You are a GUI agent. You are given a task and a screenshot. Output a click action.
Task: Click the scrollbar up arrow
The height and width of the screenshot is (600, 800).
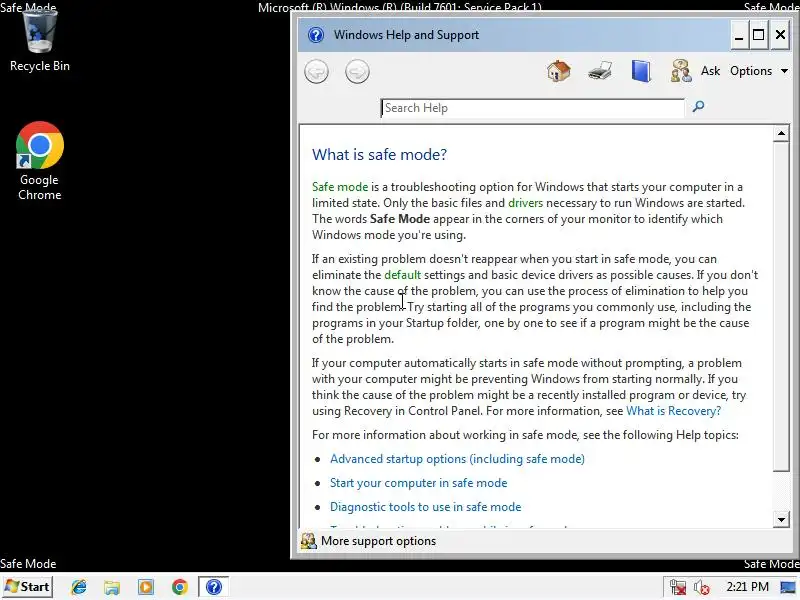(x=781, y=134)
